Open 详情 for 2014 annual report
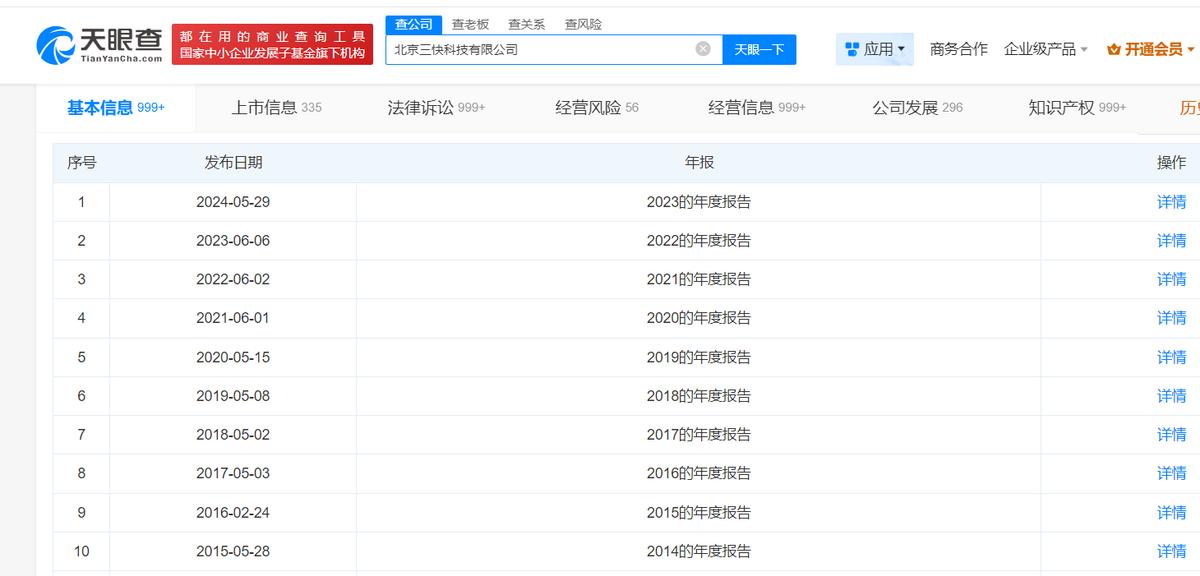1200x576 pixels. tap(1171, 551)
